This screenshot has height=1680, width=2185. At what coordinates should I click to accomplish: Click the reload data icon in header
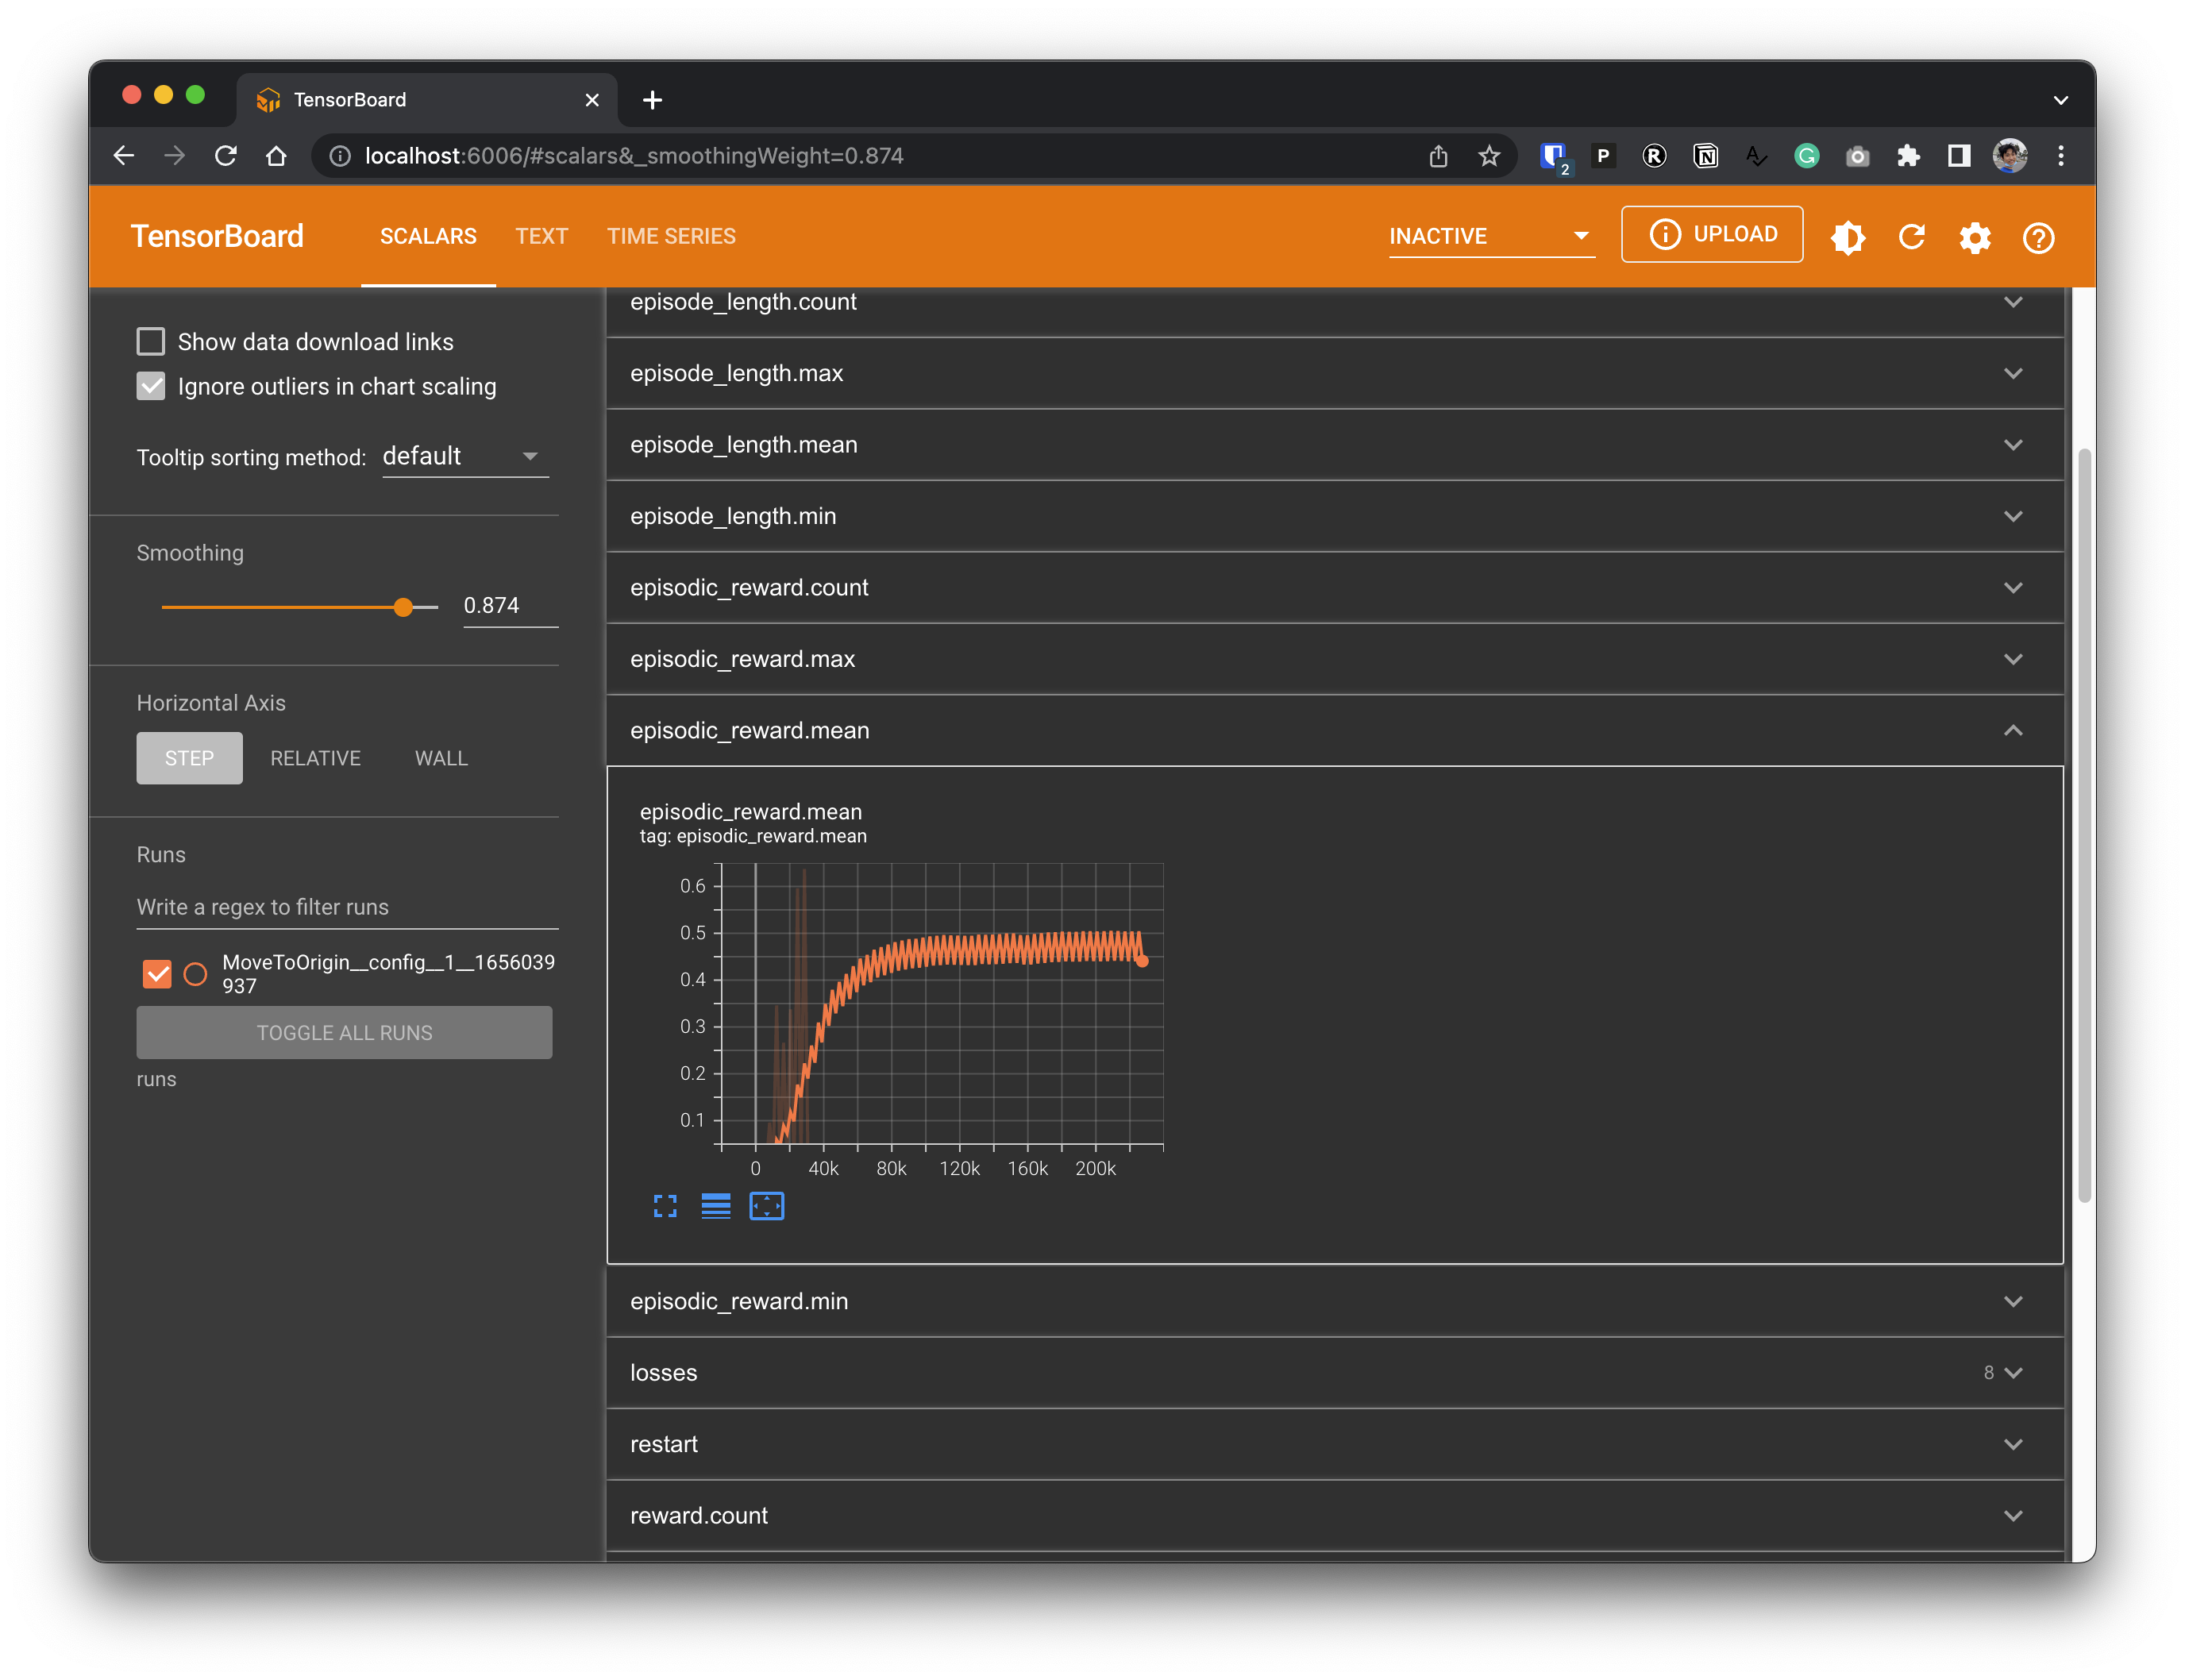point(1911,237)
